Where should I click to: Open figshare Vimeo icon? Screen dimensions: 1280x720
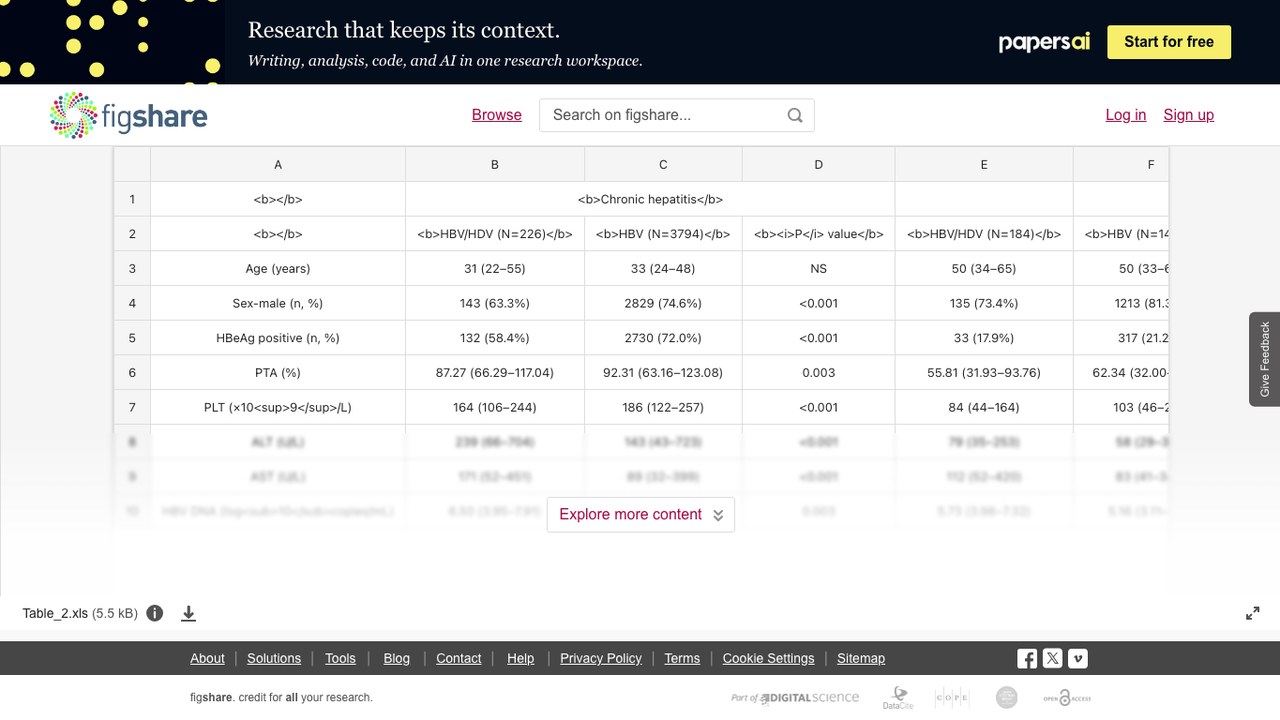pyautogui.click(x=1077, y=658)
